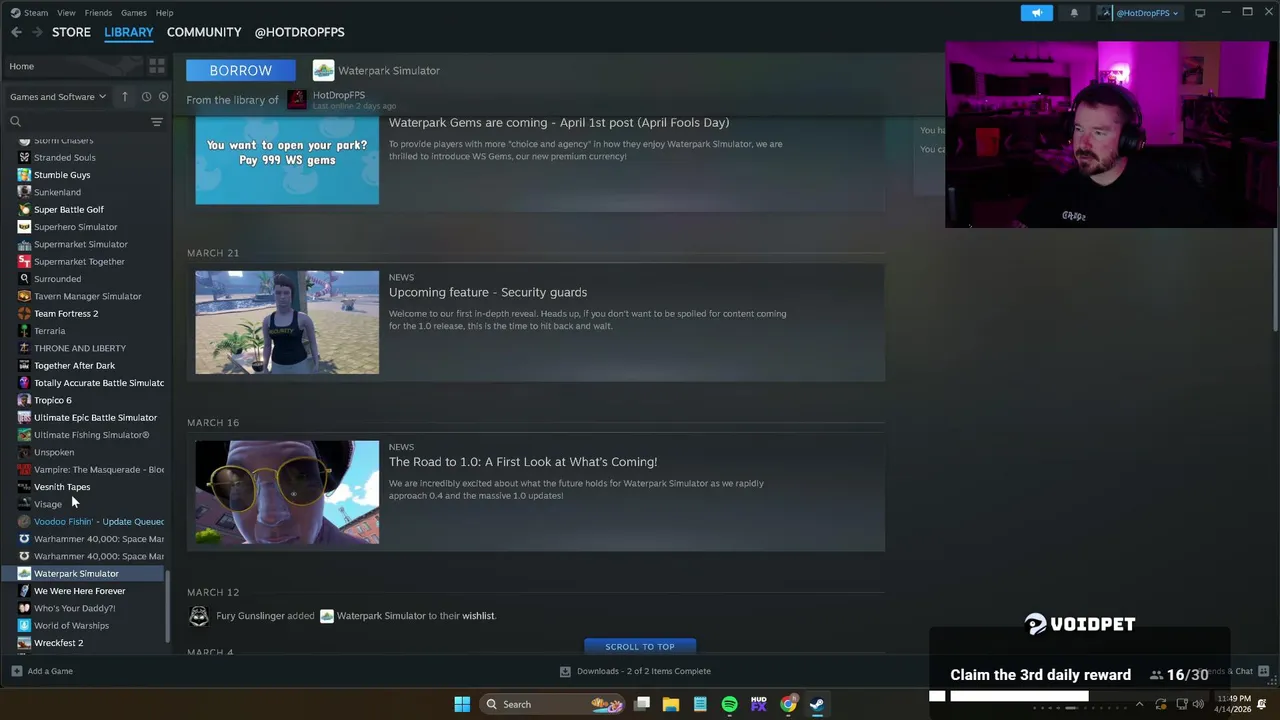
Task: Switch to the STORE tab
Action: point(71,32)
